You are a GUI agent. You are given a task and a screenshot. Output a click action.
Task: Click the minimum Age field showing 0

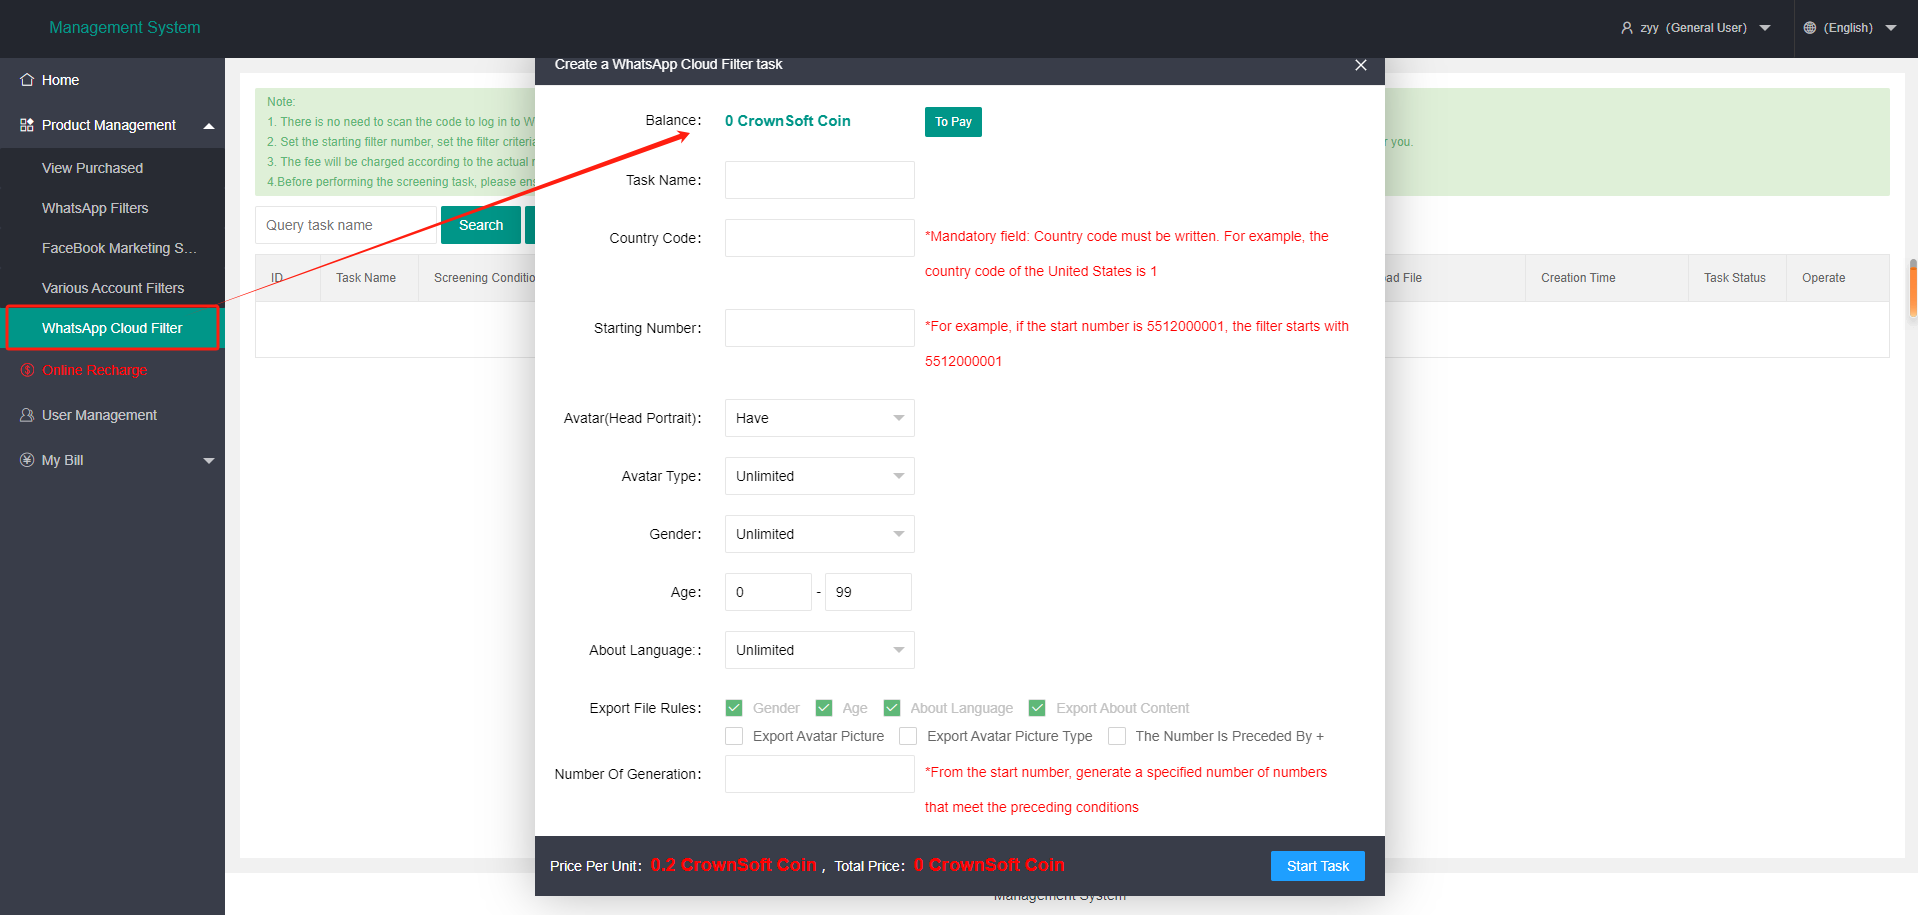click(768, 592)
